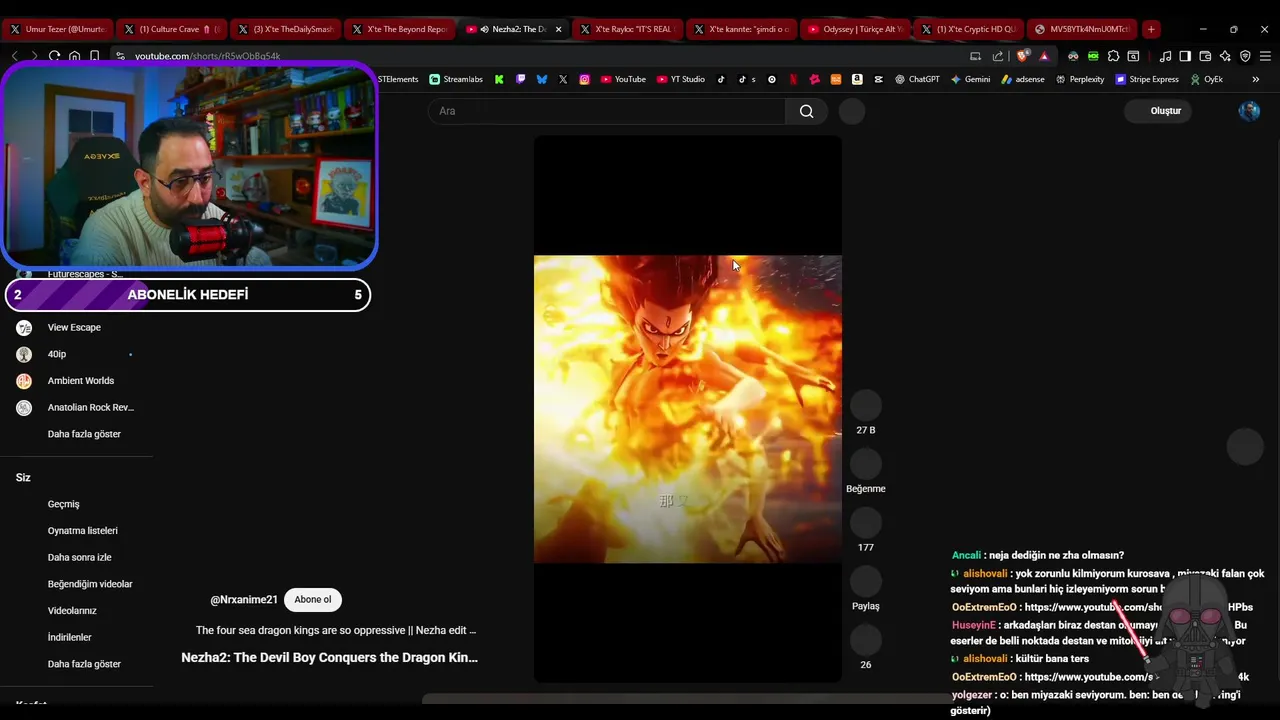Open 'İndirilenler' downloads
Screen dimensions: 1280x720
[69, 637]
